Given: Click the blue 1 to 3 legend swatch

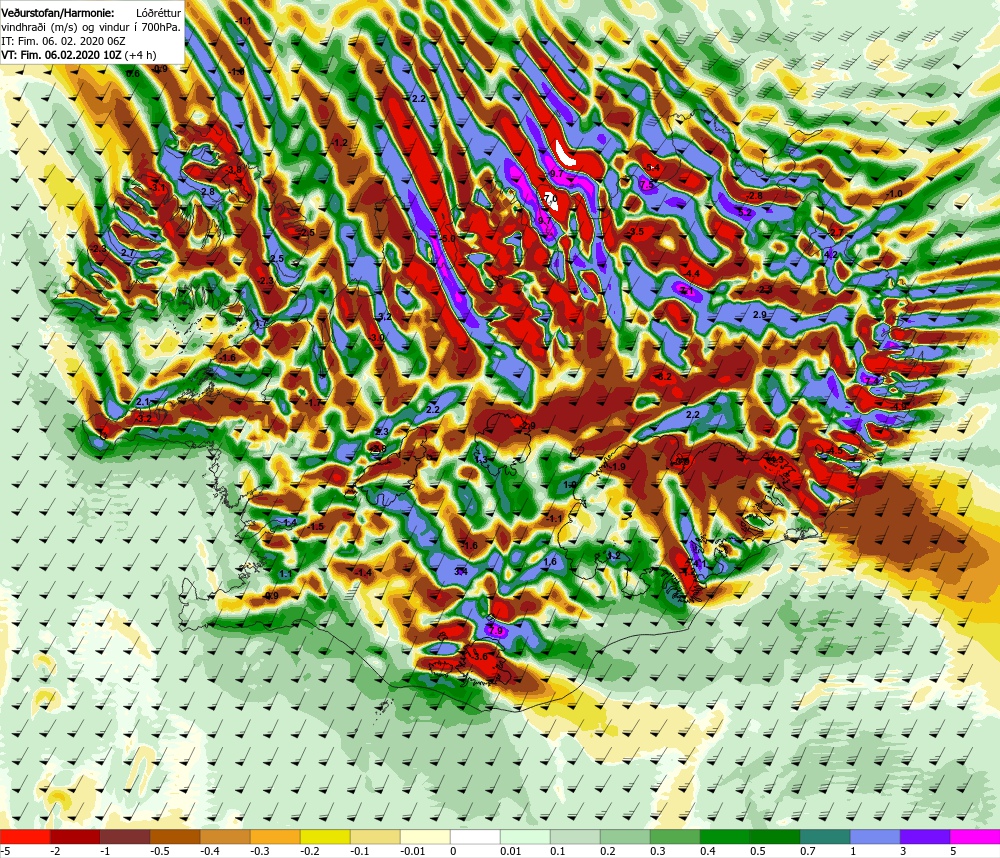Looking at the screenshot, I should (x=875, y=837).
